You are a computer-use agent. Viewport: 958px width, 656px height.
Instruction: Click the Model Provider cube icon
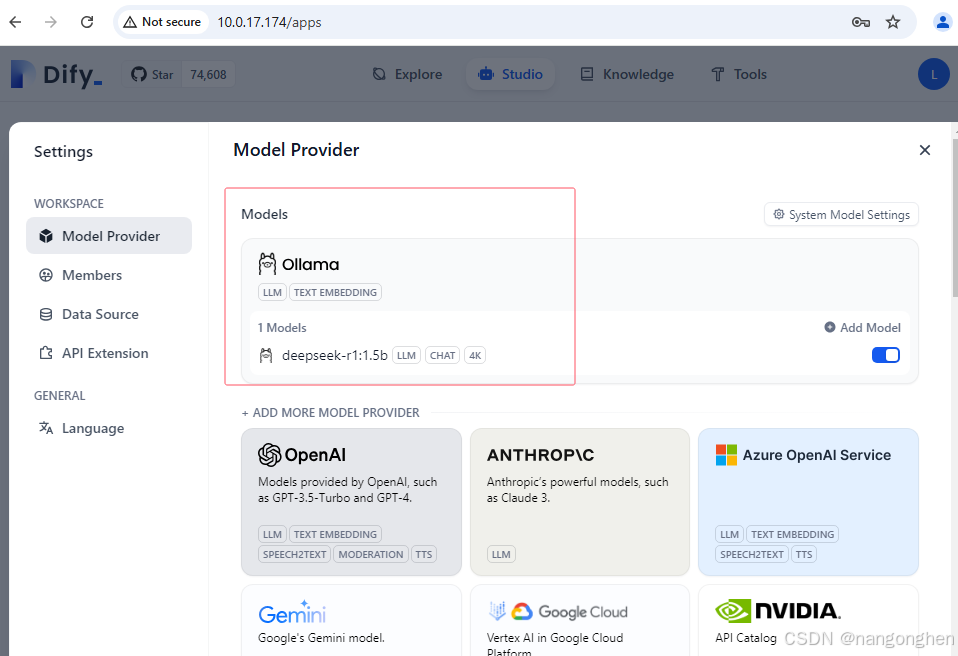[46, 236]
